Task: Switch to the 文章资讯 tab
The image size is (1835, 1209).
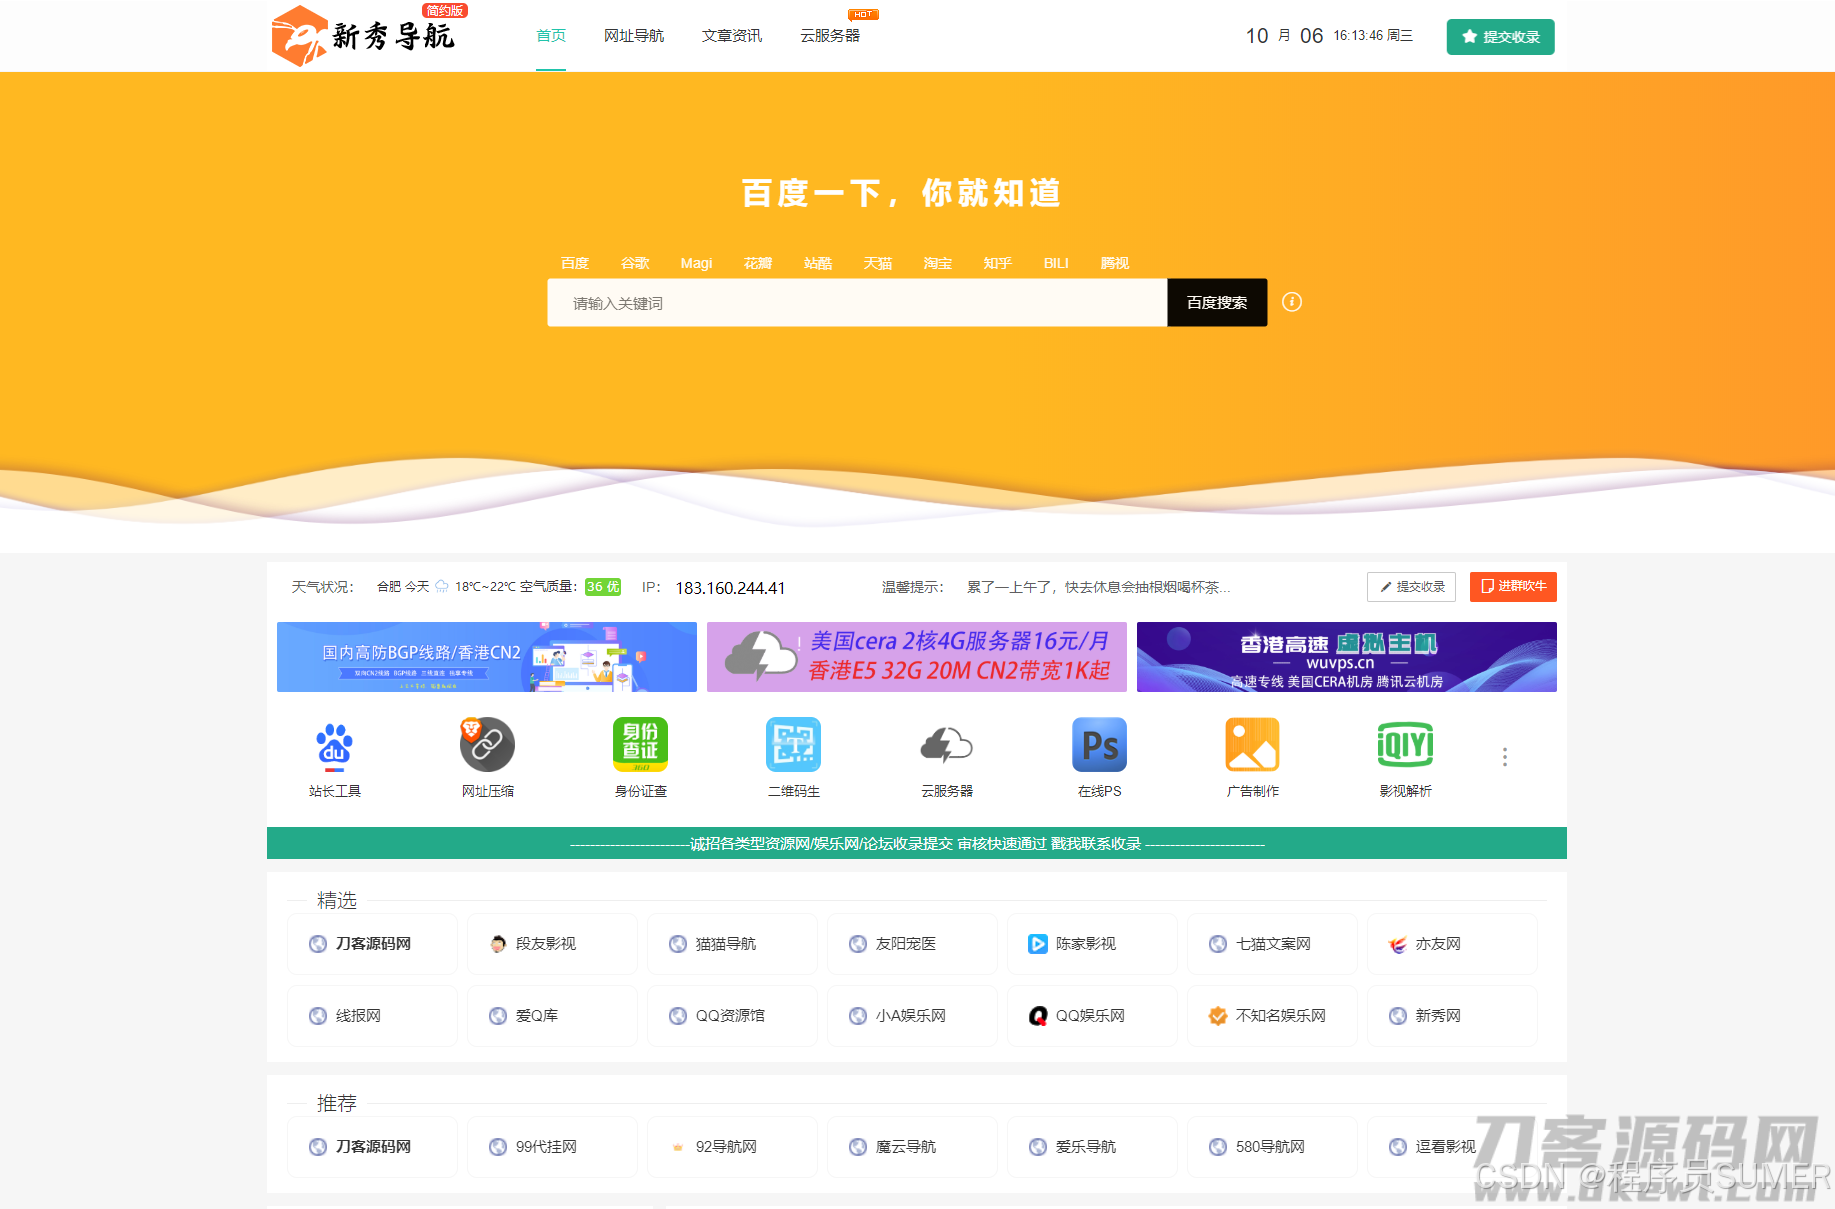Action: coord(731,35)
